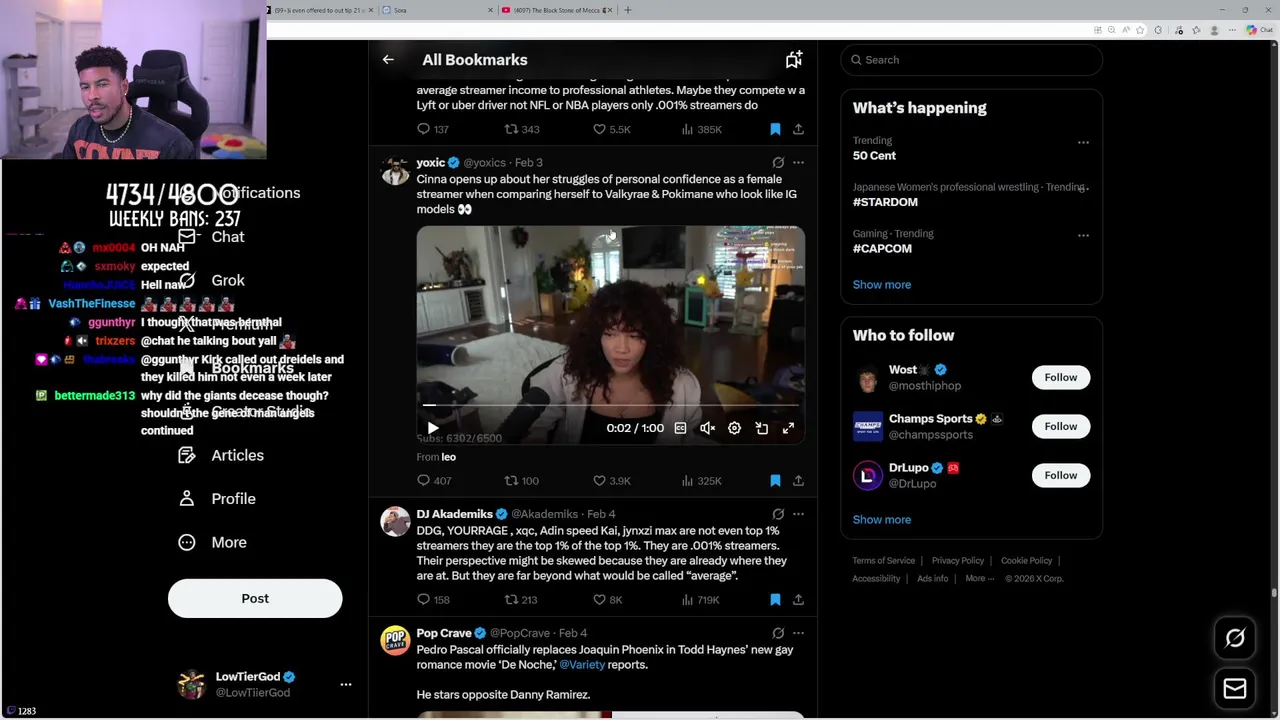Go back with the All Bookmarks arrow
This screenshot has height=720, width=1280.
click(x=388, y=60)
